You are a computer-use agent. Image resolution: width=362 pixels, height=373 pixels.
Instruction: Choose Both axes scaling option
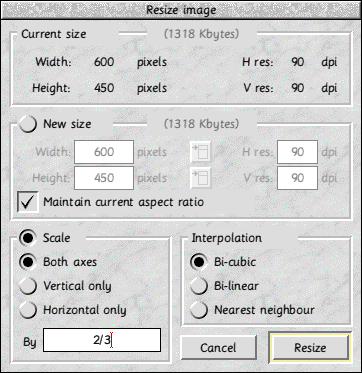coord(28,262)
